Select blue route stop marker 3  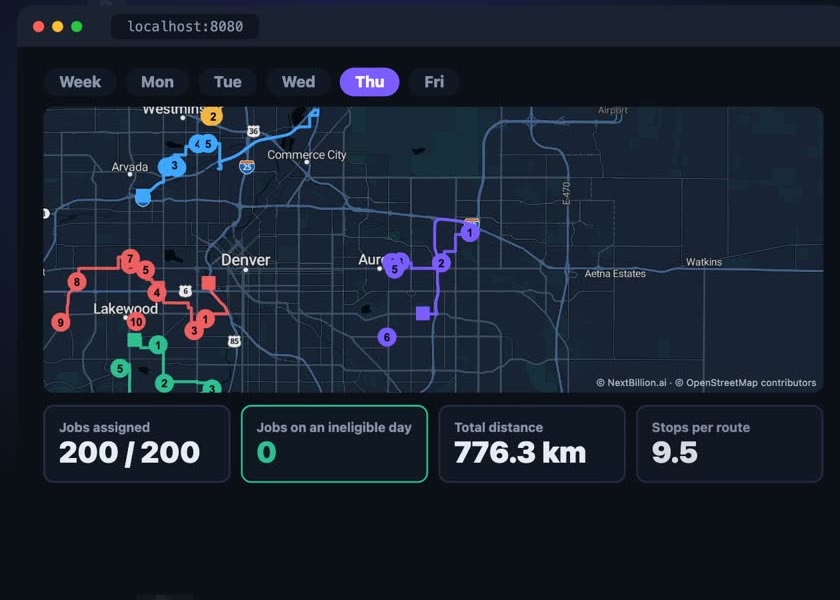[x=174, y=166]
